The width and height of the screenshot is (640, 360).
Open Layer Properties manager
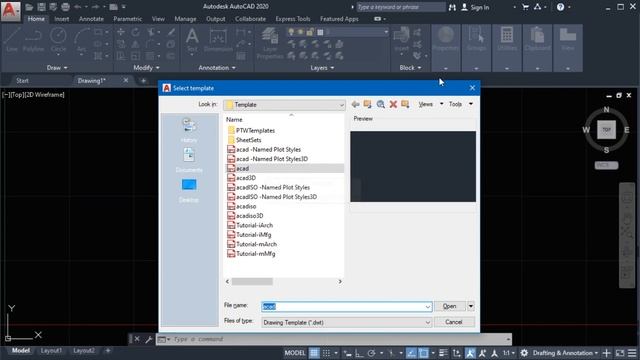click(x=270, y=43)
